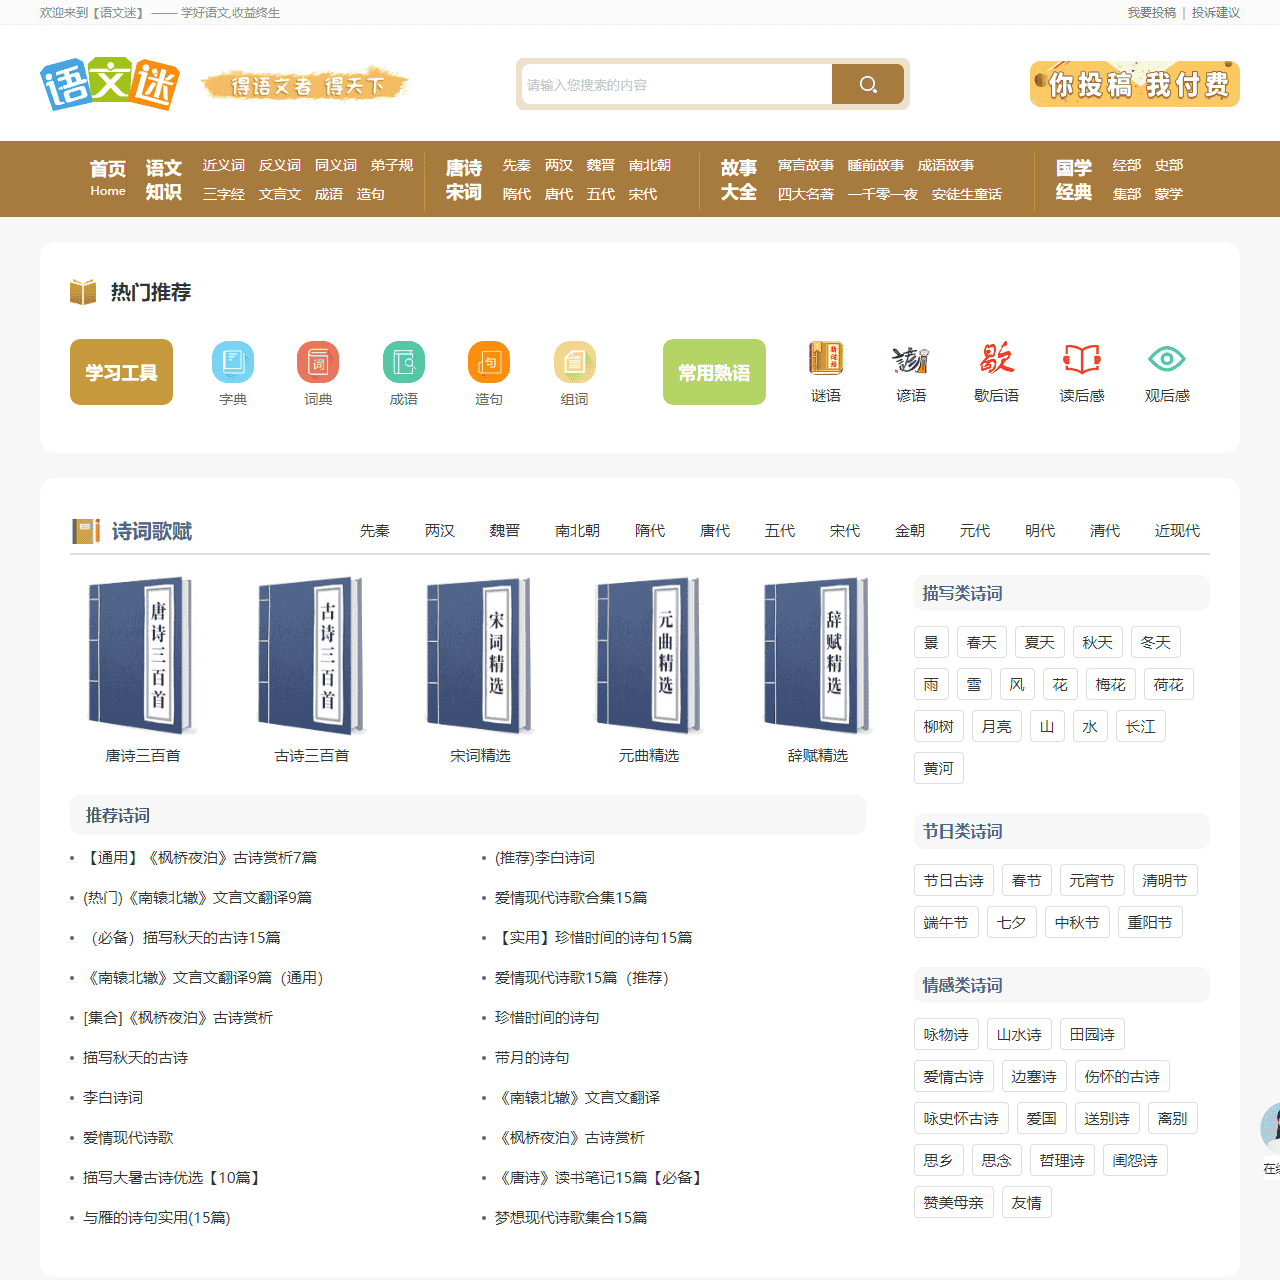Click the 歇后语 icon

[x=996, y=360]
